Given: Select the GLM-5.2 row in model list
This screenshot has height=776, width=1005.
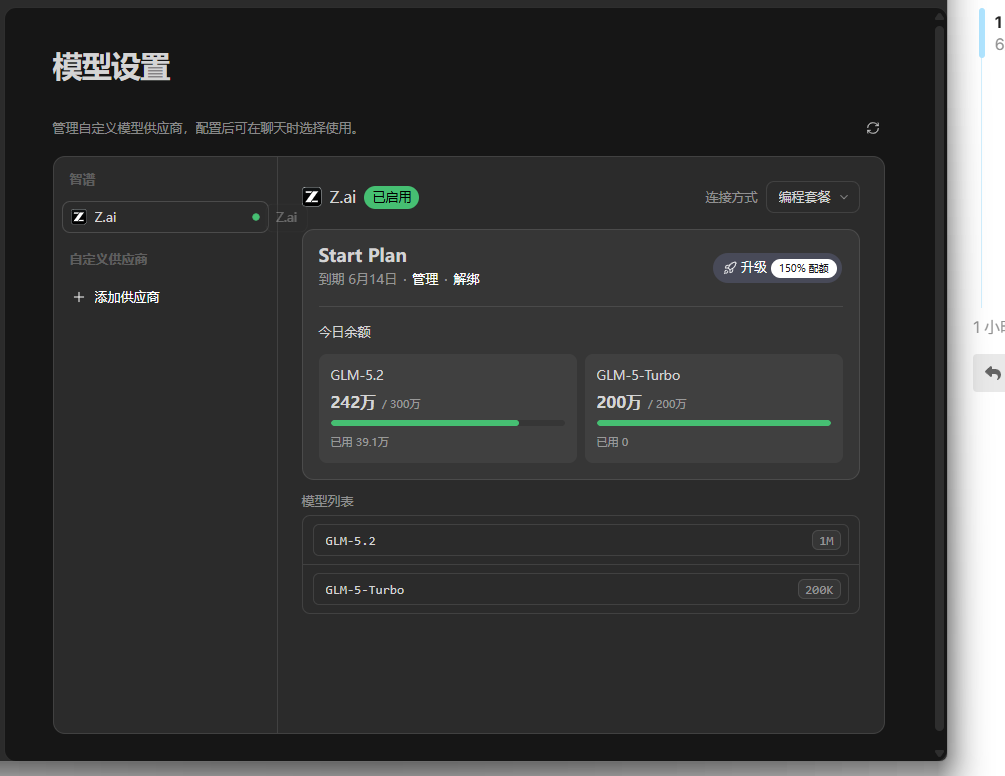Looking at the screenshot, I should tap(581, 540).
